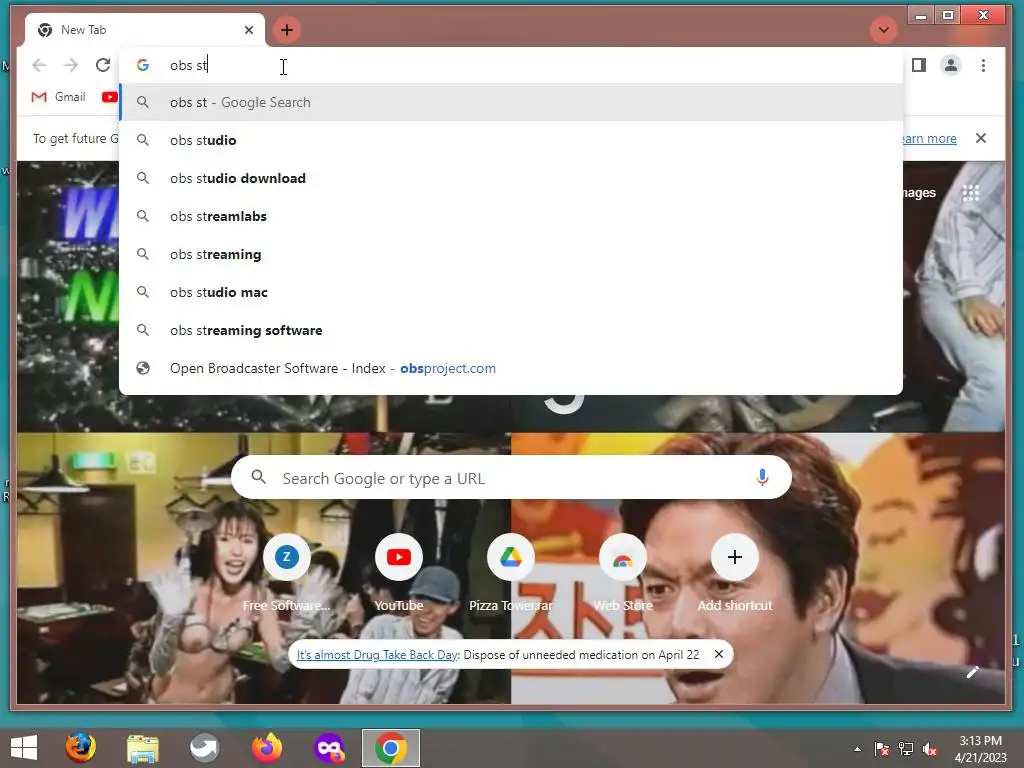Open the Chrome profile avatar
Image resolution: width=1024 pixels, height=768 pixels.
pos(951,65)
